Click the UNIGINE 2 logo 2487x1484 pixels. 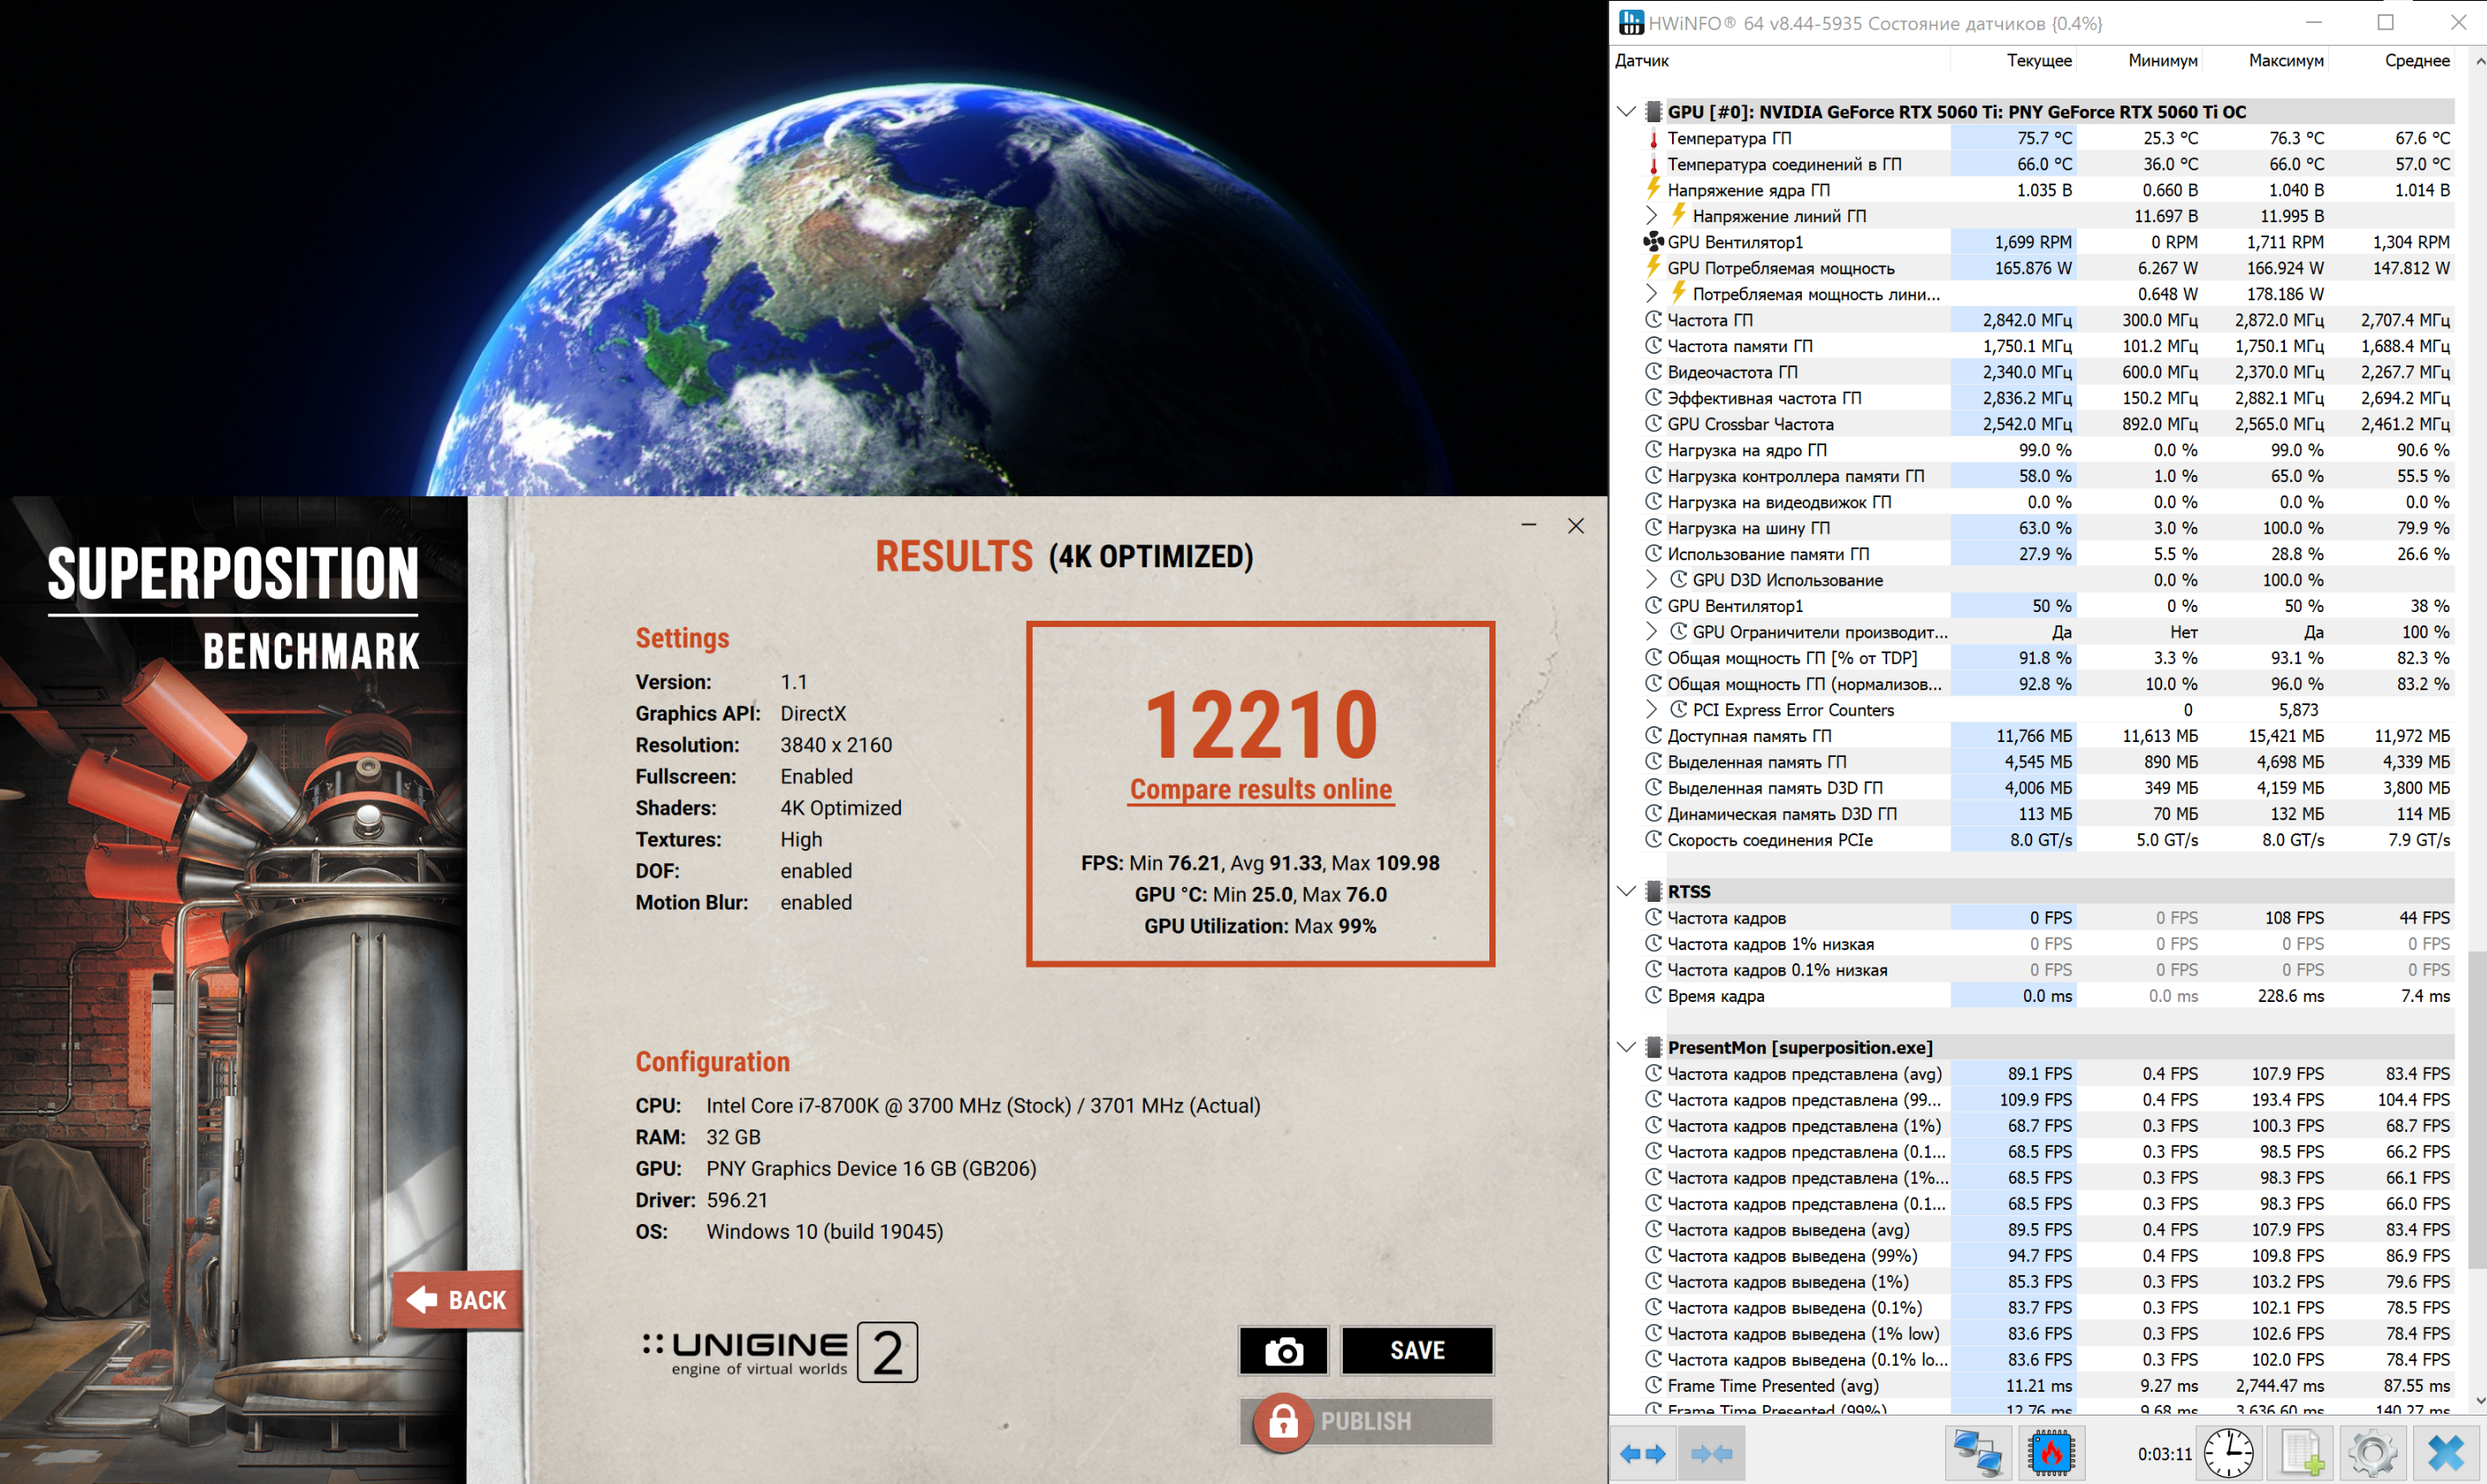[780, 1353]
